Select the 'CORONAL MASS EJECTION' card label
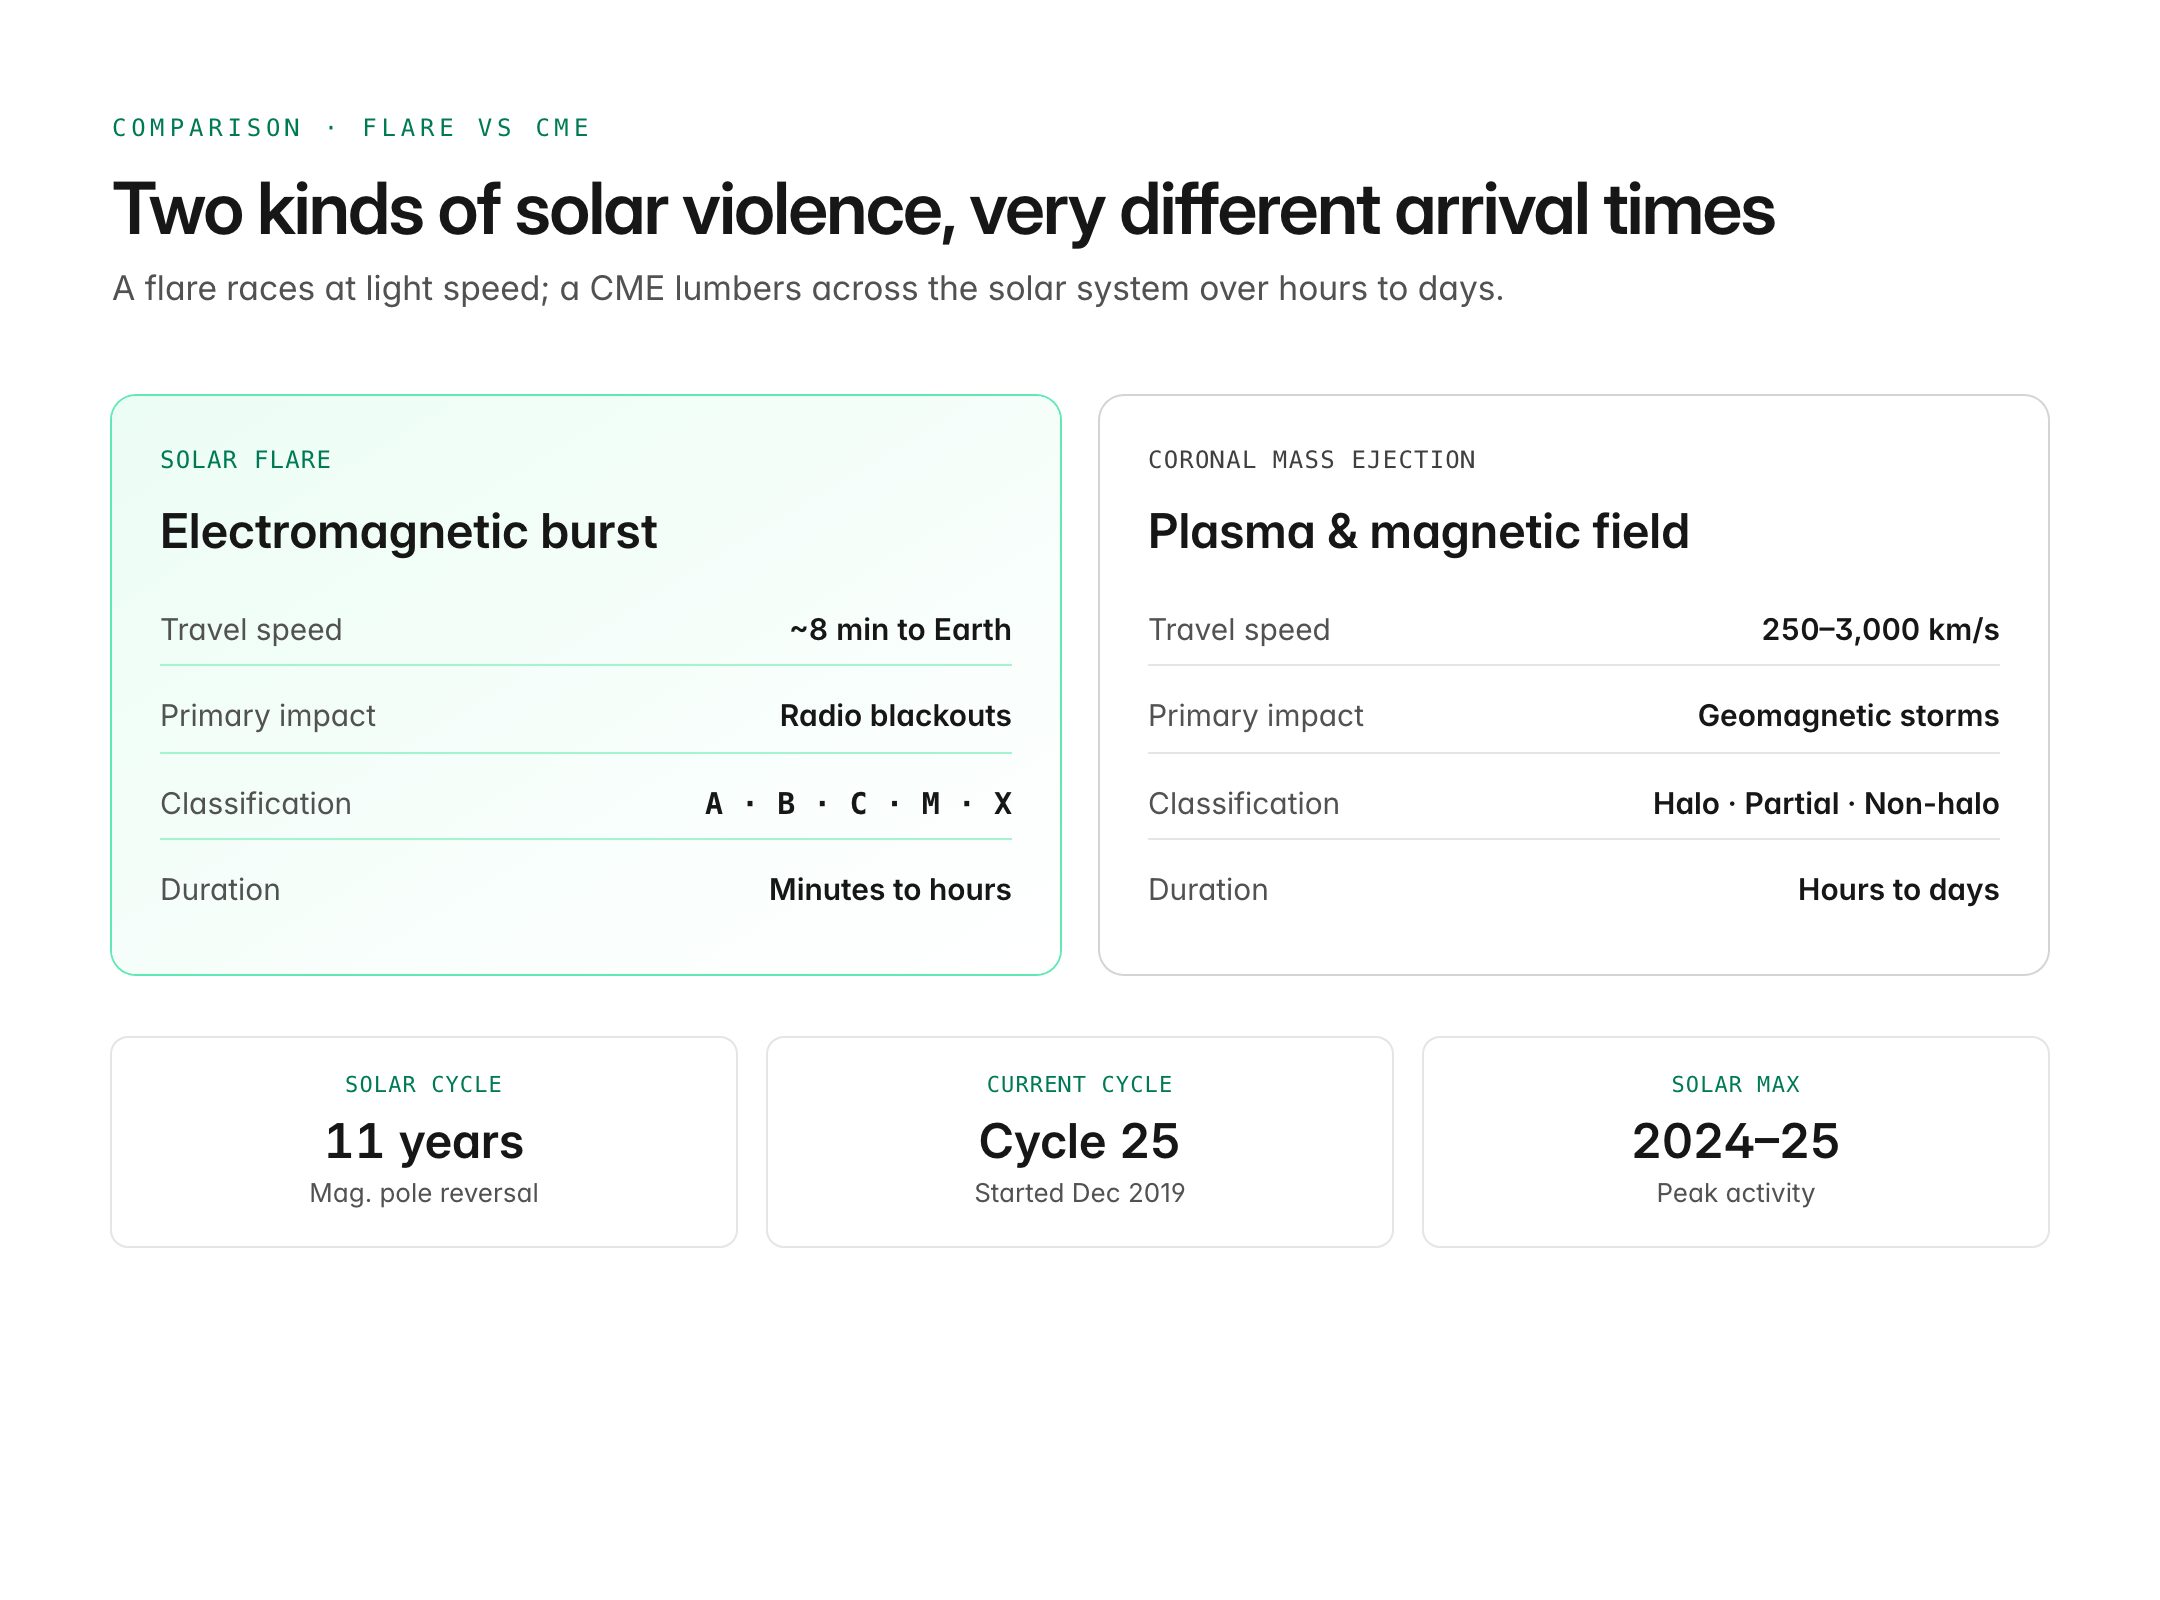The height and width of the screenshot is (1600, 2160). coord(1311,460)
